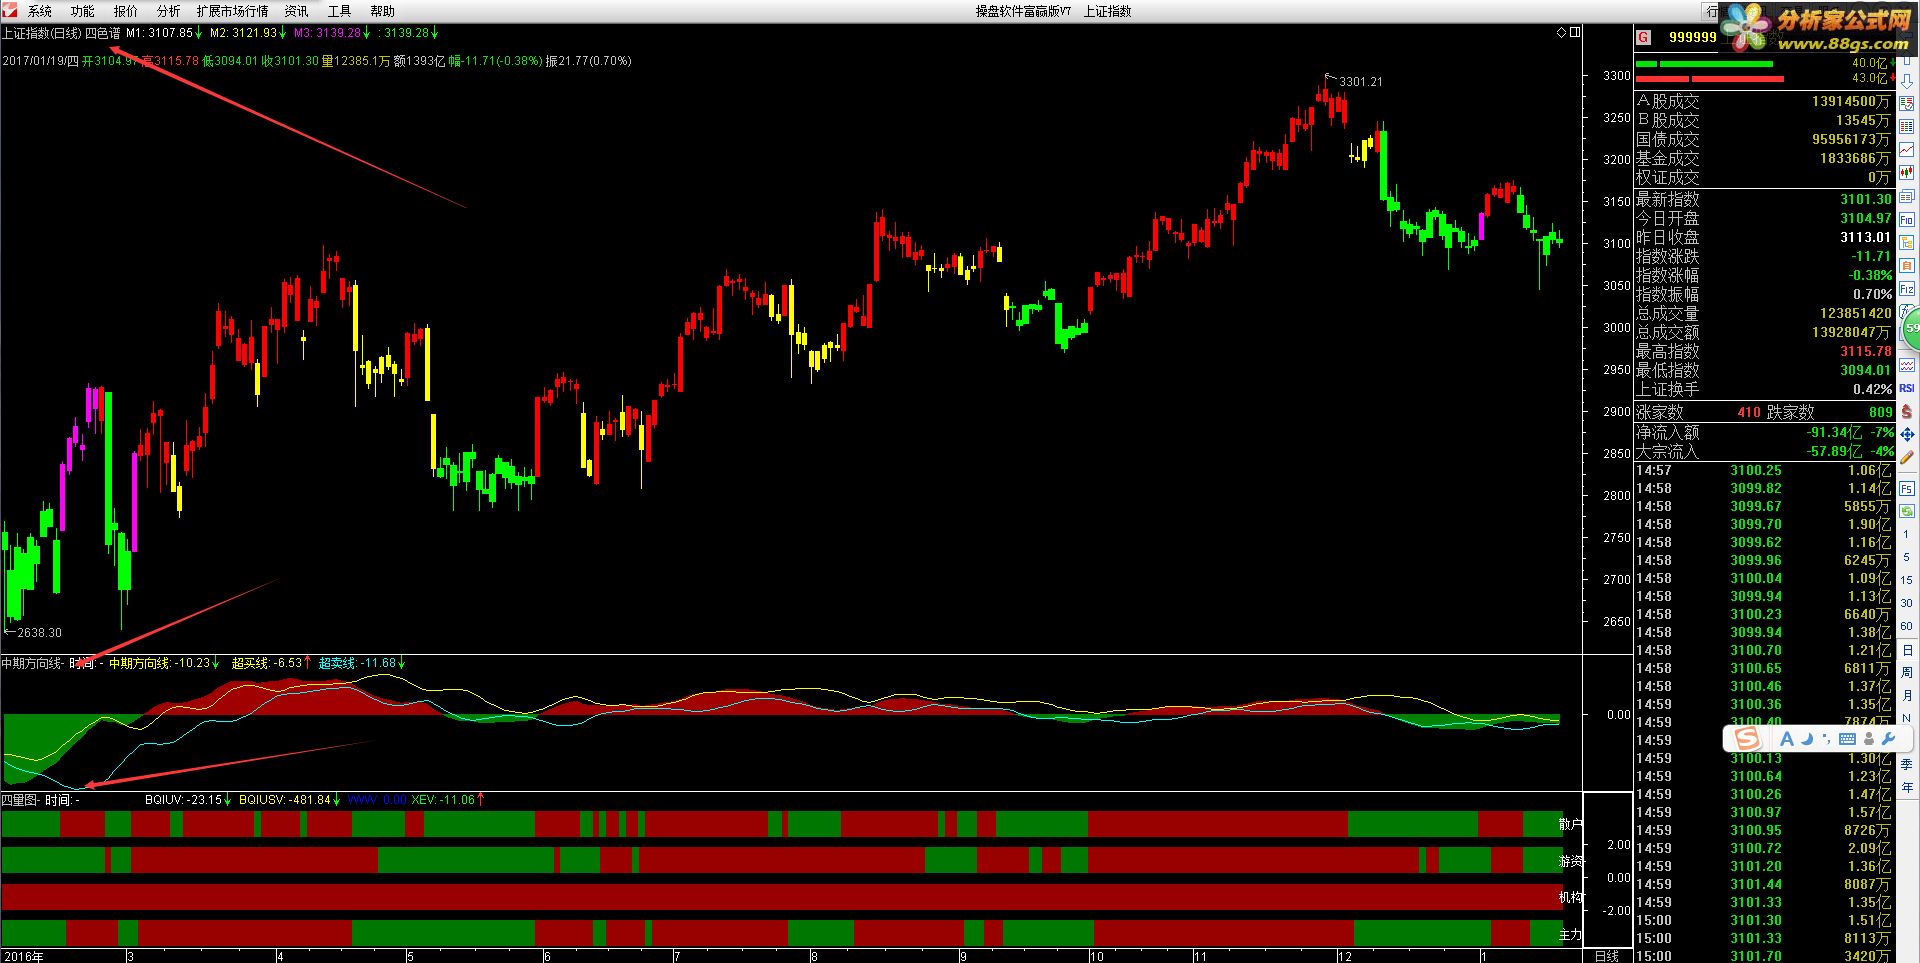This screenshot has height=963, width=1920.
Task: Click the 净流入额 -91.34亿 row
Action: pyautogui.click(x=1764, y=432)
